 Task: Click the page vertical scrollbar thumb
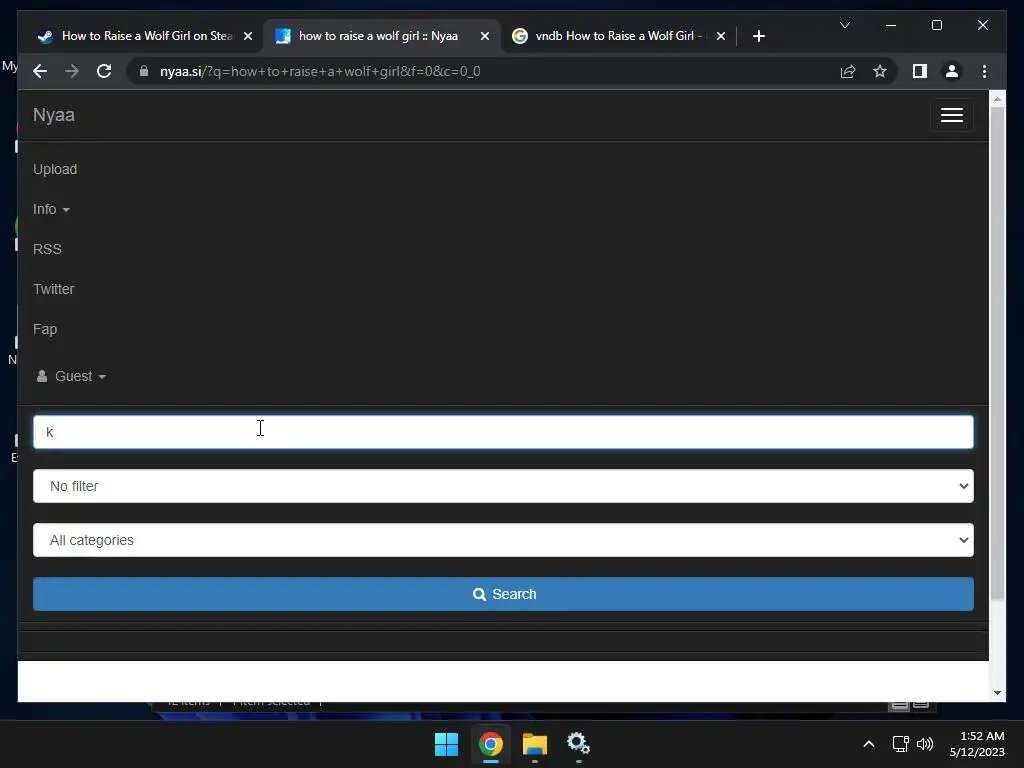pos(997,353)
